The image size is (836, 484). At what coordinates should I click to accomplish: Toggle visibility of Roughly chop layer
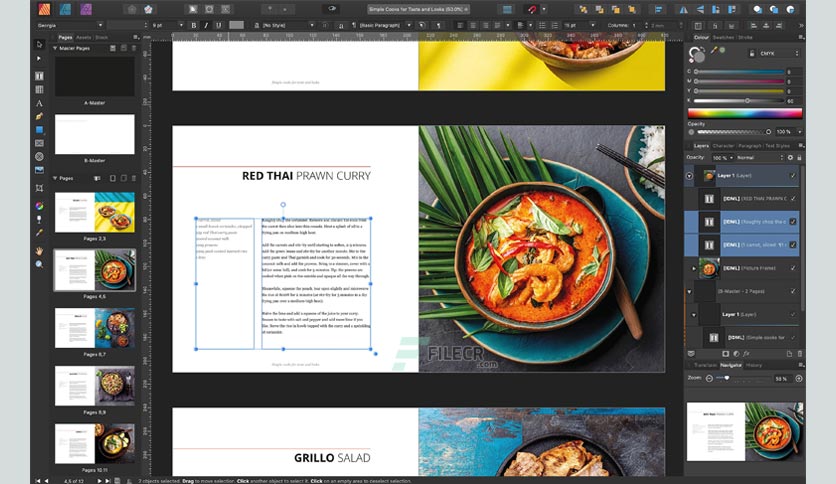(x=793, y=222)
